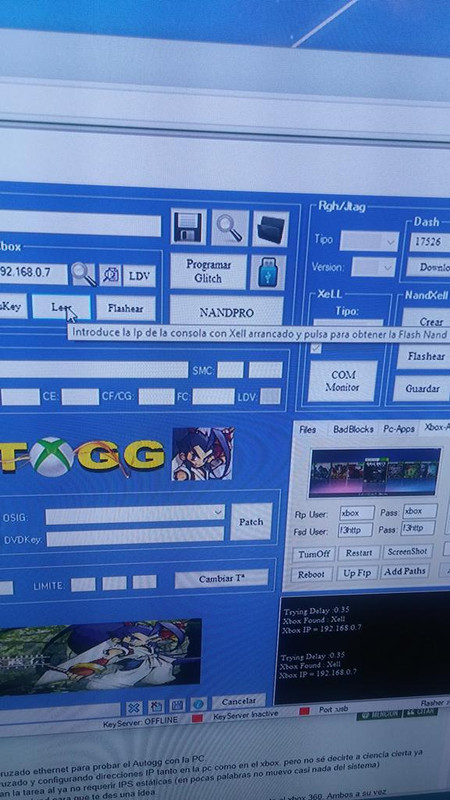Switch to the Files tab
Viewport: 450px width, 800px height.
308,430
